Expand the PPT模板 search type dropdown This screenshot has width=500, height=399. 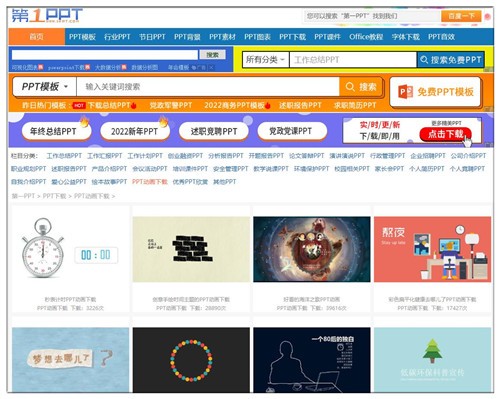45,87
